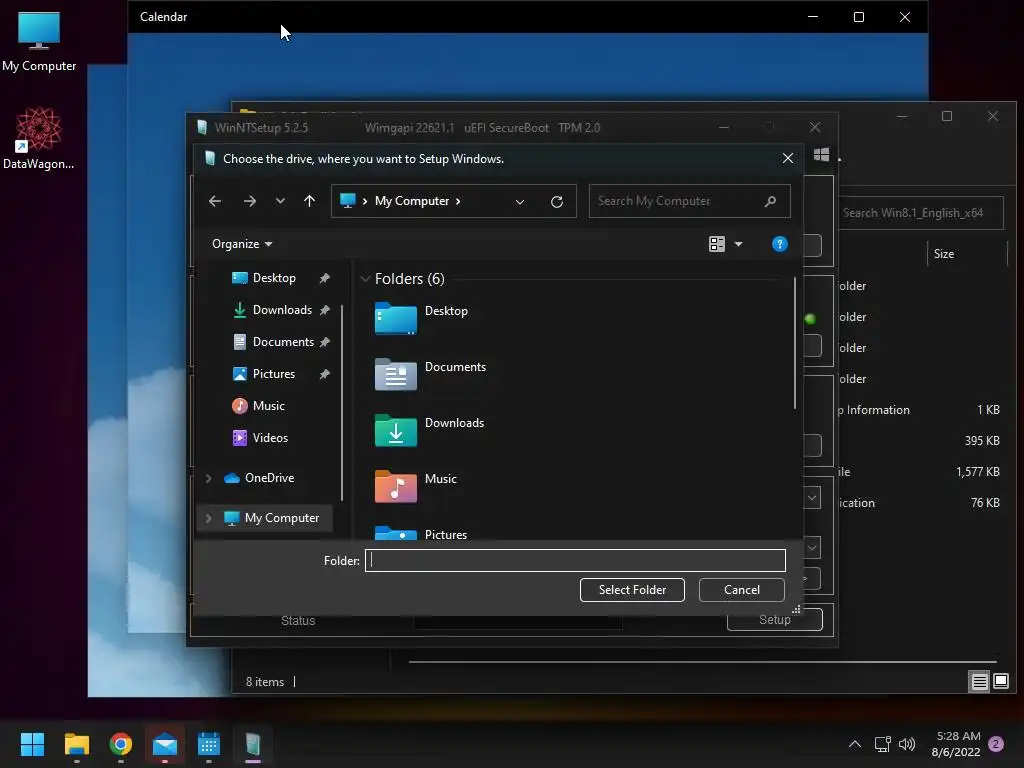Click the file list vertical scrollbar
The height and width of the screenshot is (768, 1024).
pyautogui.click(x=795, y=344)
